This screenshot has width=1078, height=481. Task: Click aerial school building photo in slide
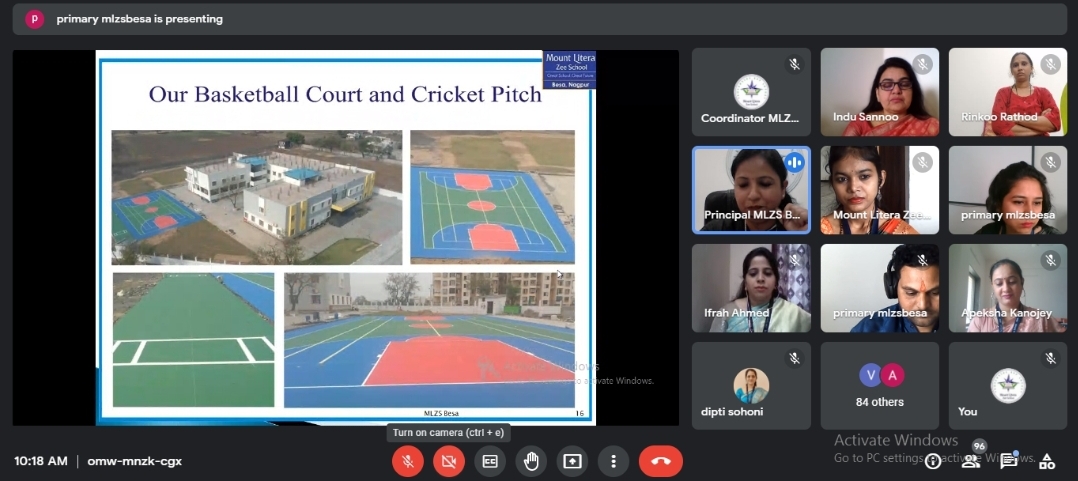pos(257,197)
